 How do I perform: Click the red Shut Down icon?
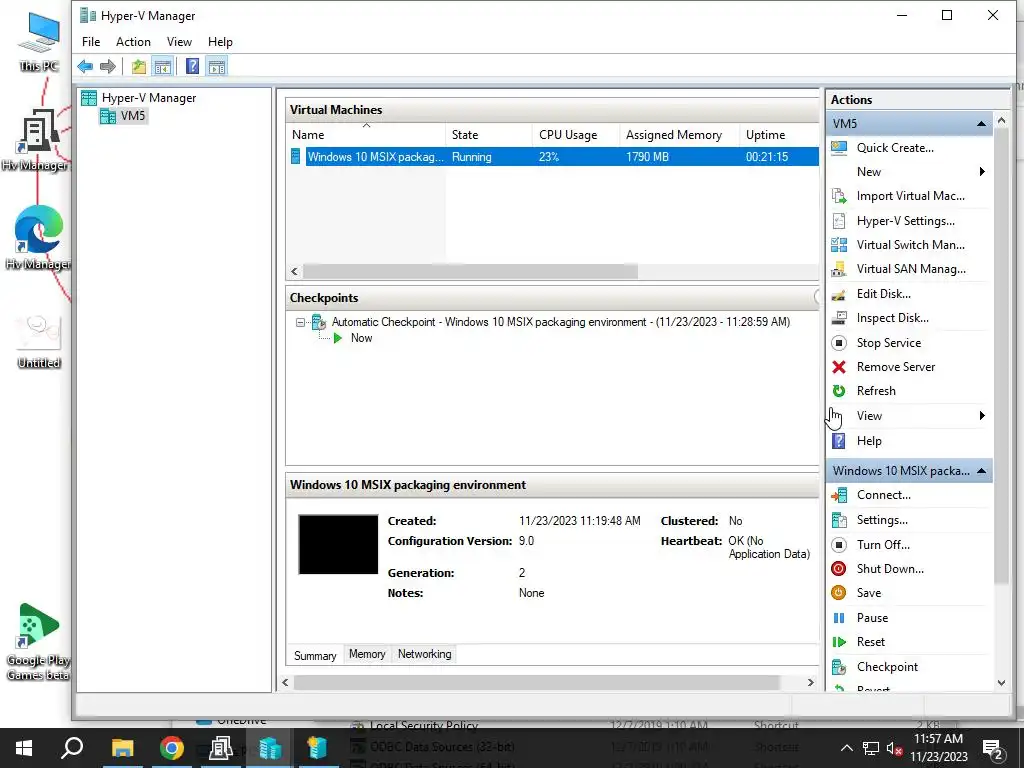pos(839,569)
